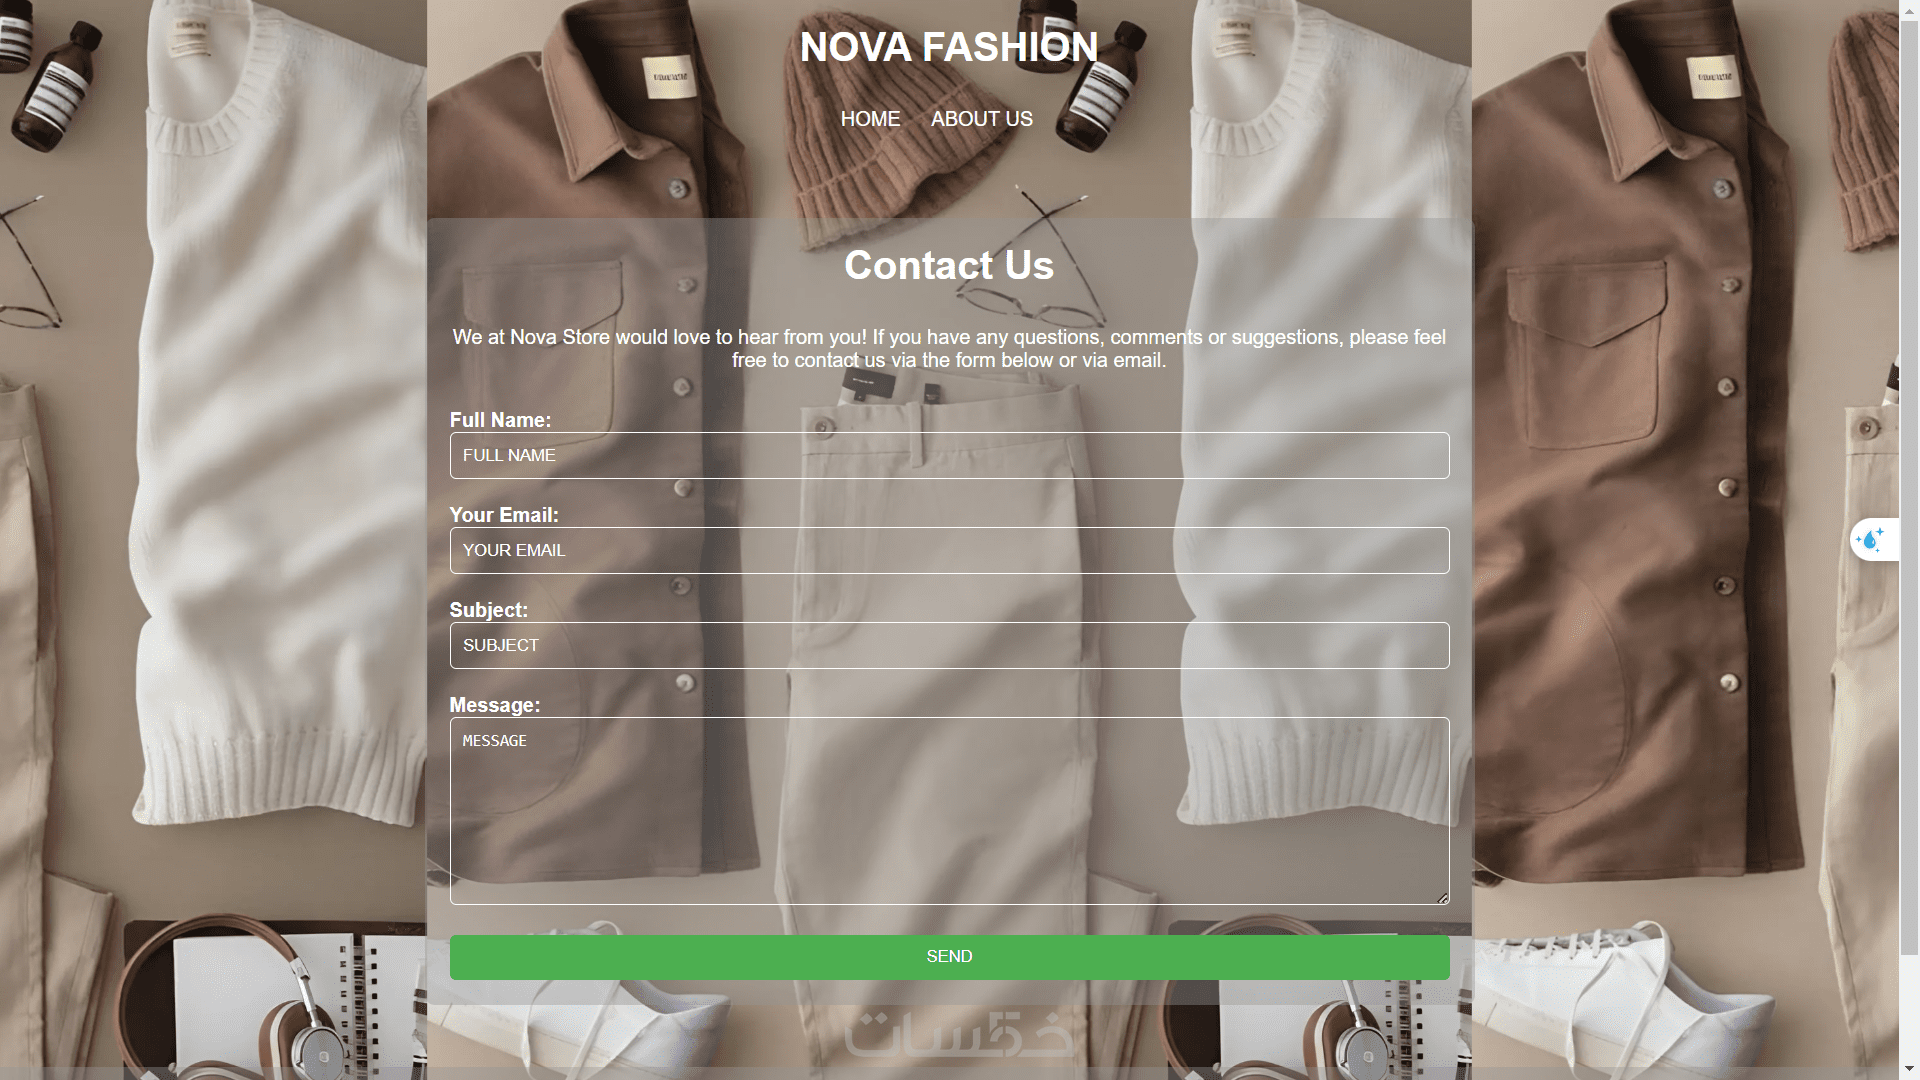Submit the form with SEND button
This screenshot has height=1080, width=1920.
tap(949, 957)
